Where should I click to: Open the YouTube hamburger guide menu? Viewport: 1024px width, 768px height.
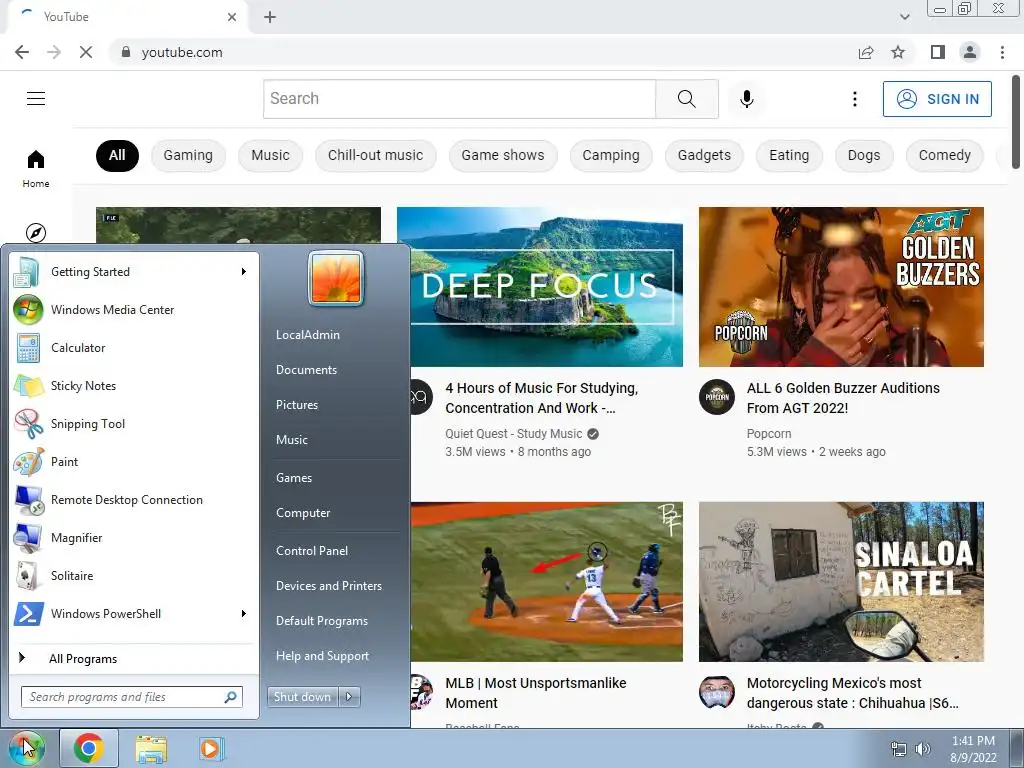36,99
